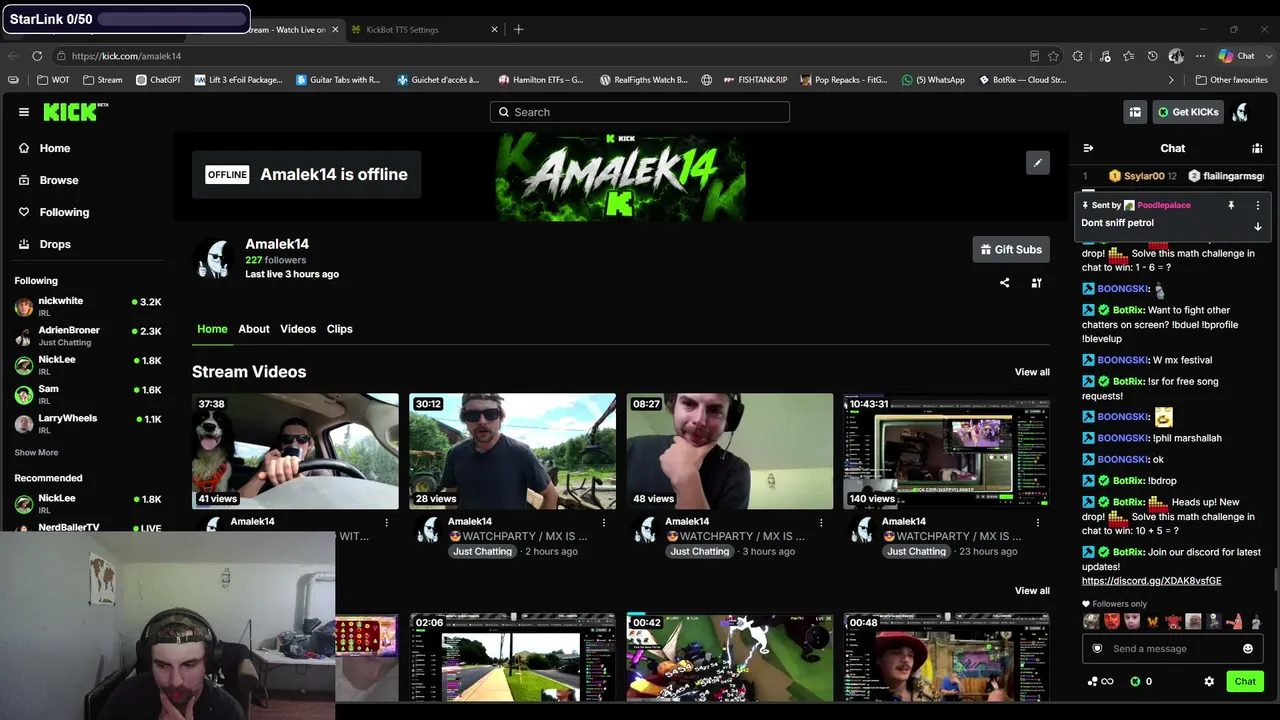This screenshot has width=1280, height=720.
Task: Collapse the chat panel
Action: pyautogui.click(x=1088, y=148)
